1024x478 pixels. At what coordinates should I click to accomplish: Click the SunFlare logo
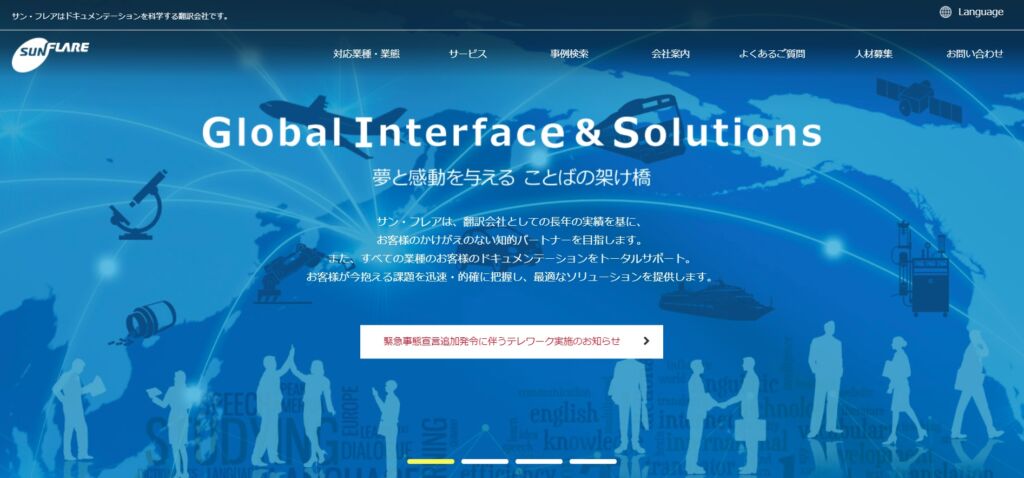tap(50, 55)
